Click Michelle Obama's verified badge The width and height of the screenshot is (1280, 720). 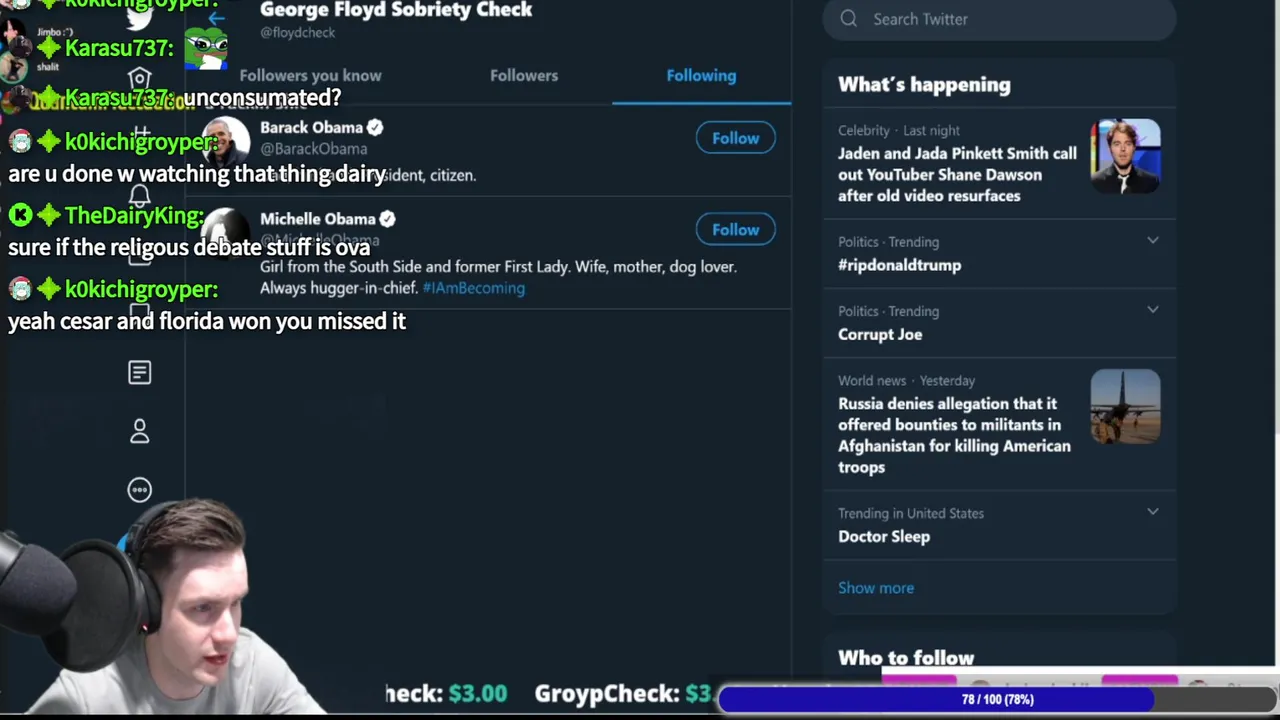pos(387,219)
